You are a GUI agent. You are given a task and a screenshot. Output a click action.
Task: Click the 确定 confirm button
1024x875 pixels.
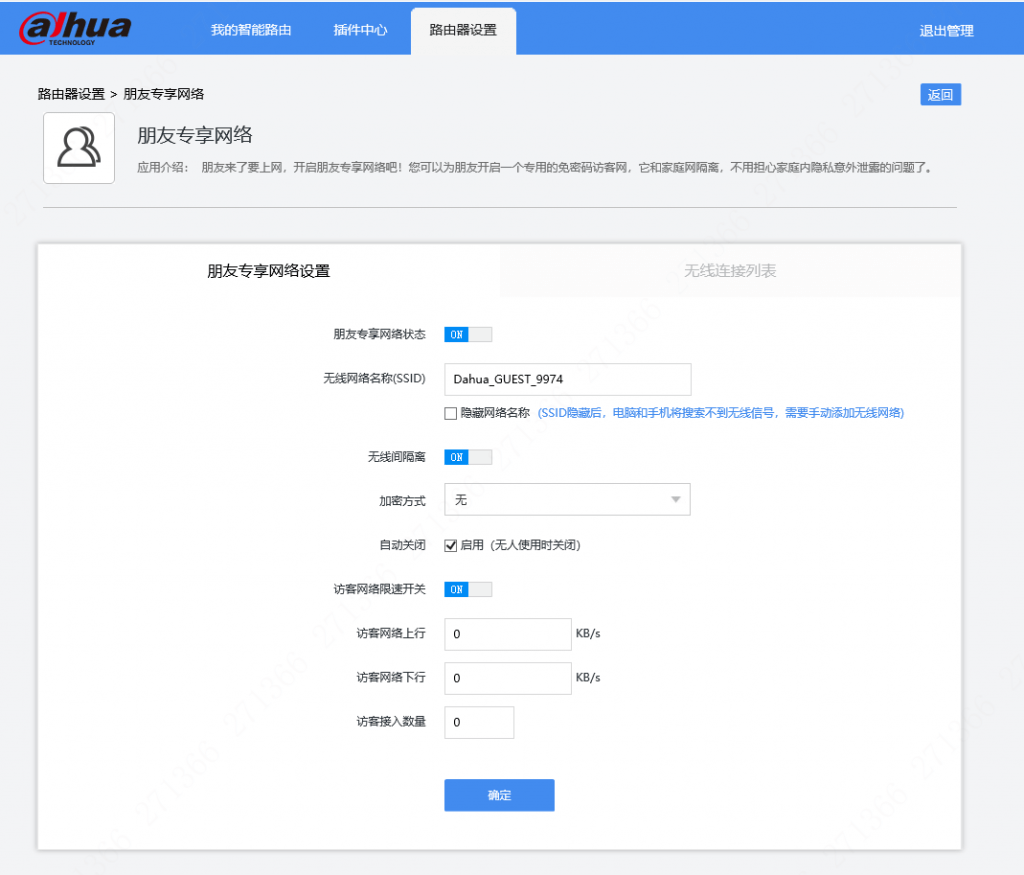click(499, 795)
